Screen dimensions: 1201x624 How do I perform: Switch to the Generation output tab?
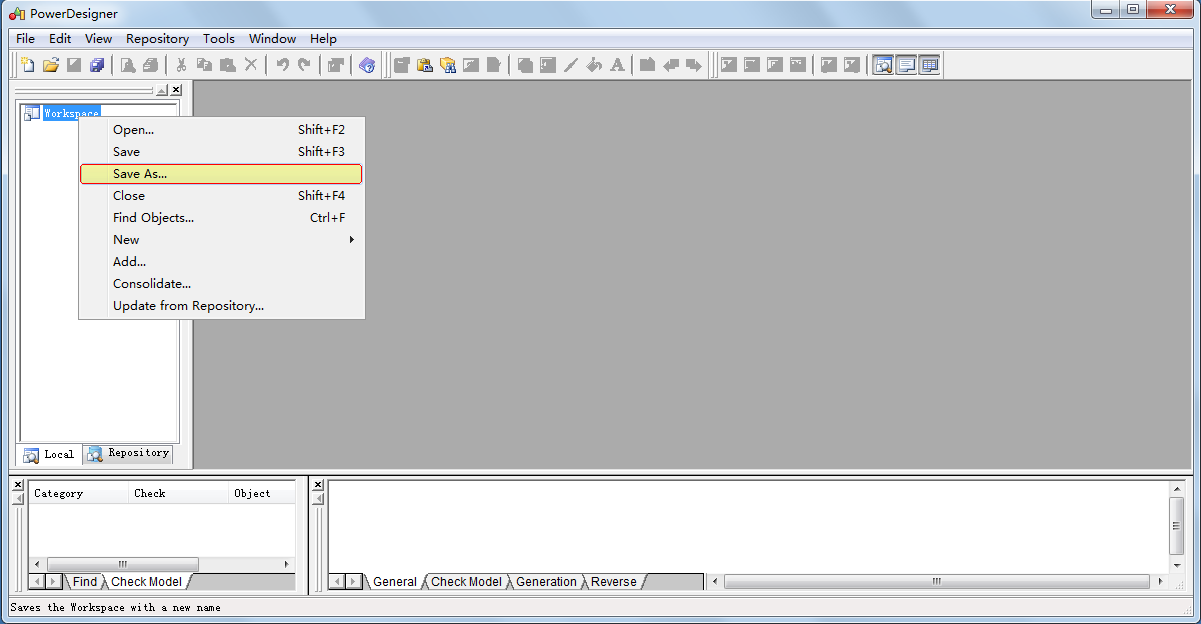(546, 582)
